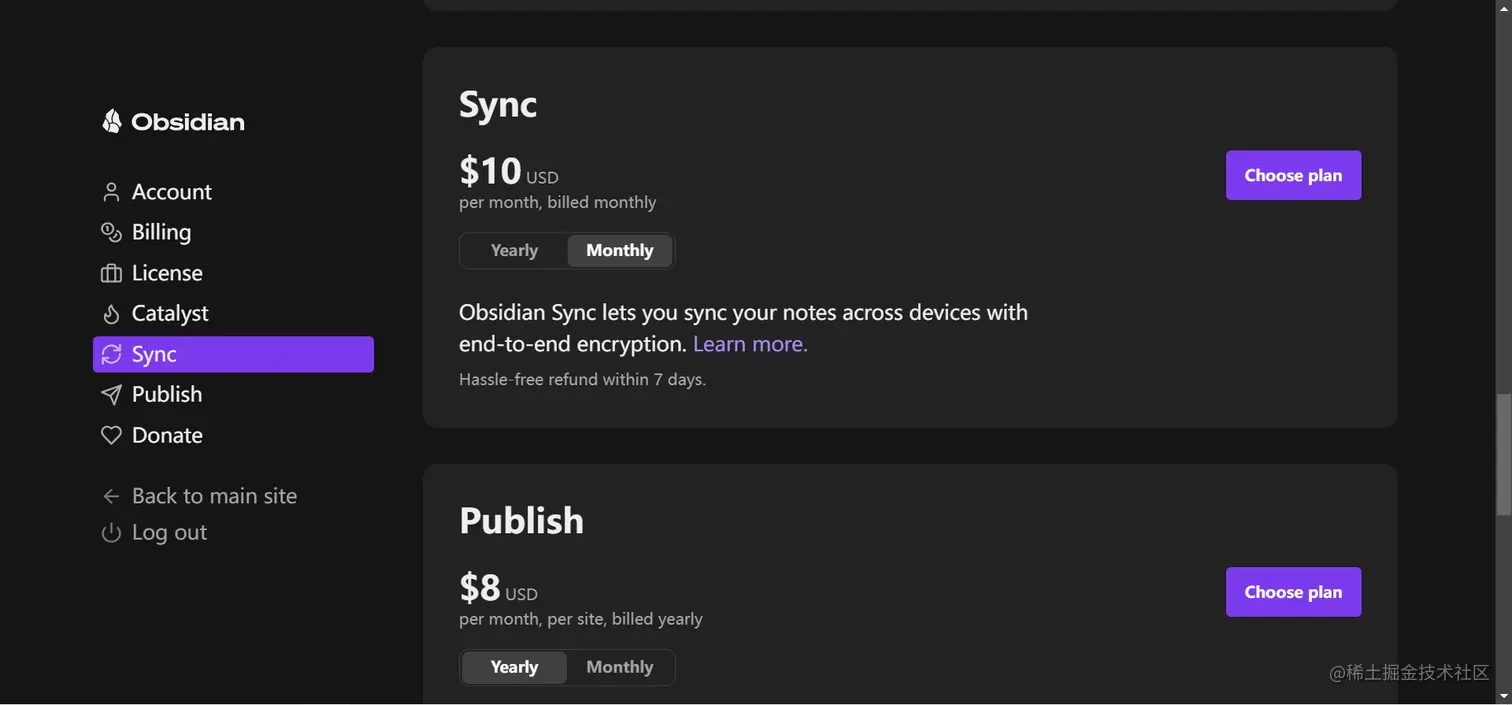Click the back arrow beside 'Back to main site'

[x=111, y=496]
